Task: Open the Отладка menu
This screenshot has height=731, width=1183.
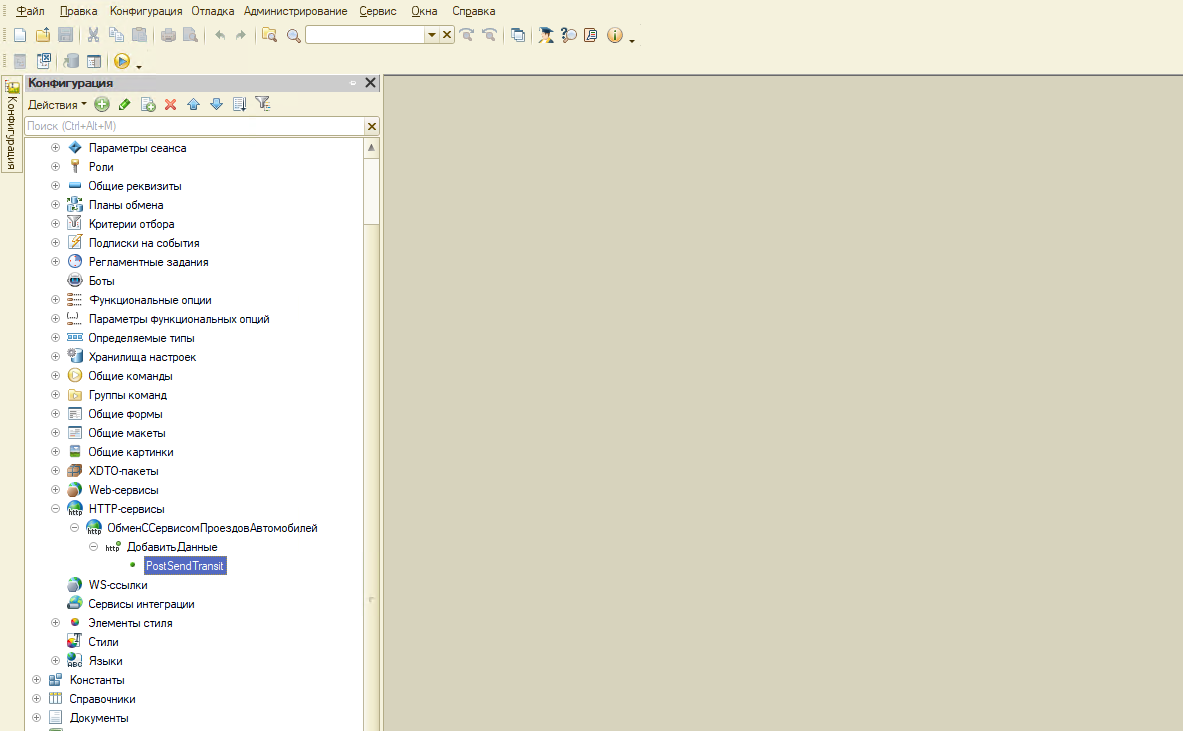Action: click(213, 11)
